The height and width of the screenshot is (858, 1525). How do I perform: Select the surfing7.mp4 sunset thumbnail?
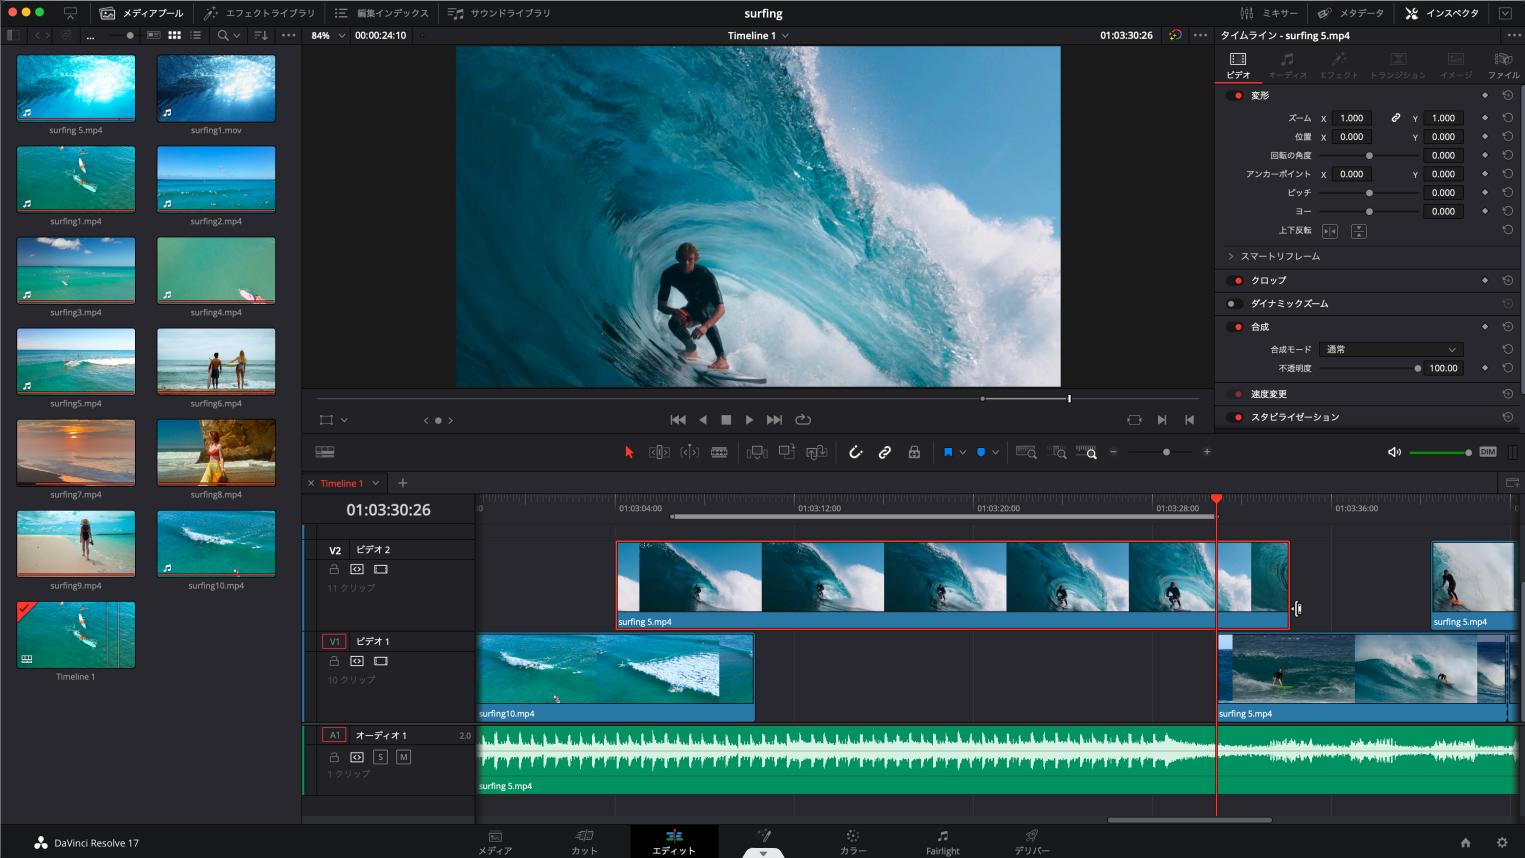tap(76, 452)
